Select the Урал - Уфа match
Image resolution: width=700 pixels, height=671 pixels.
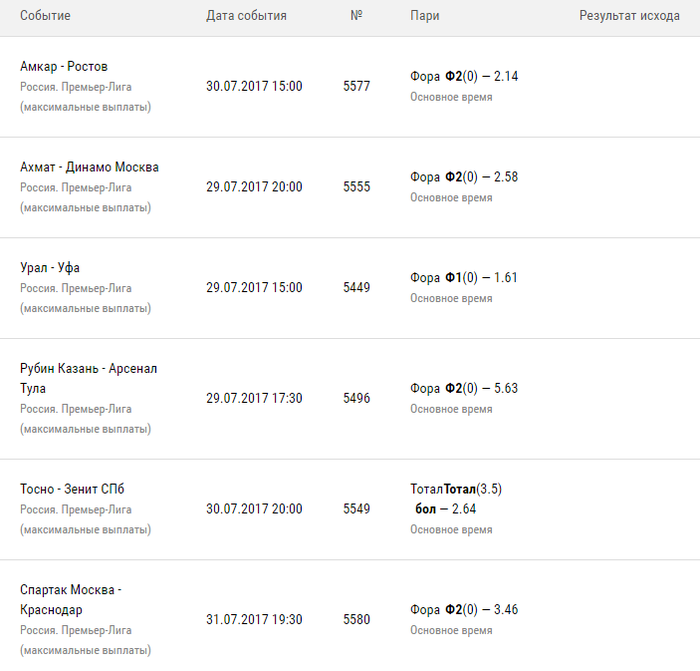tap(50, 268)
